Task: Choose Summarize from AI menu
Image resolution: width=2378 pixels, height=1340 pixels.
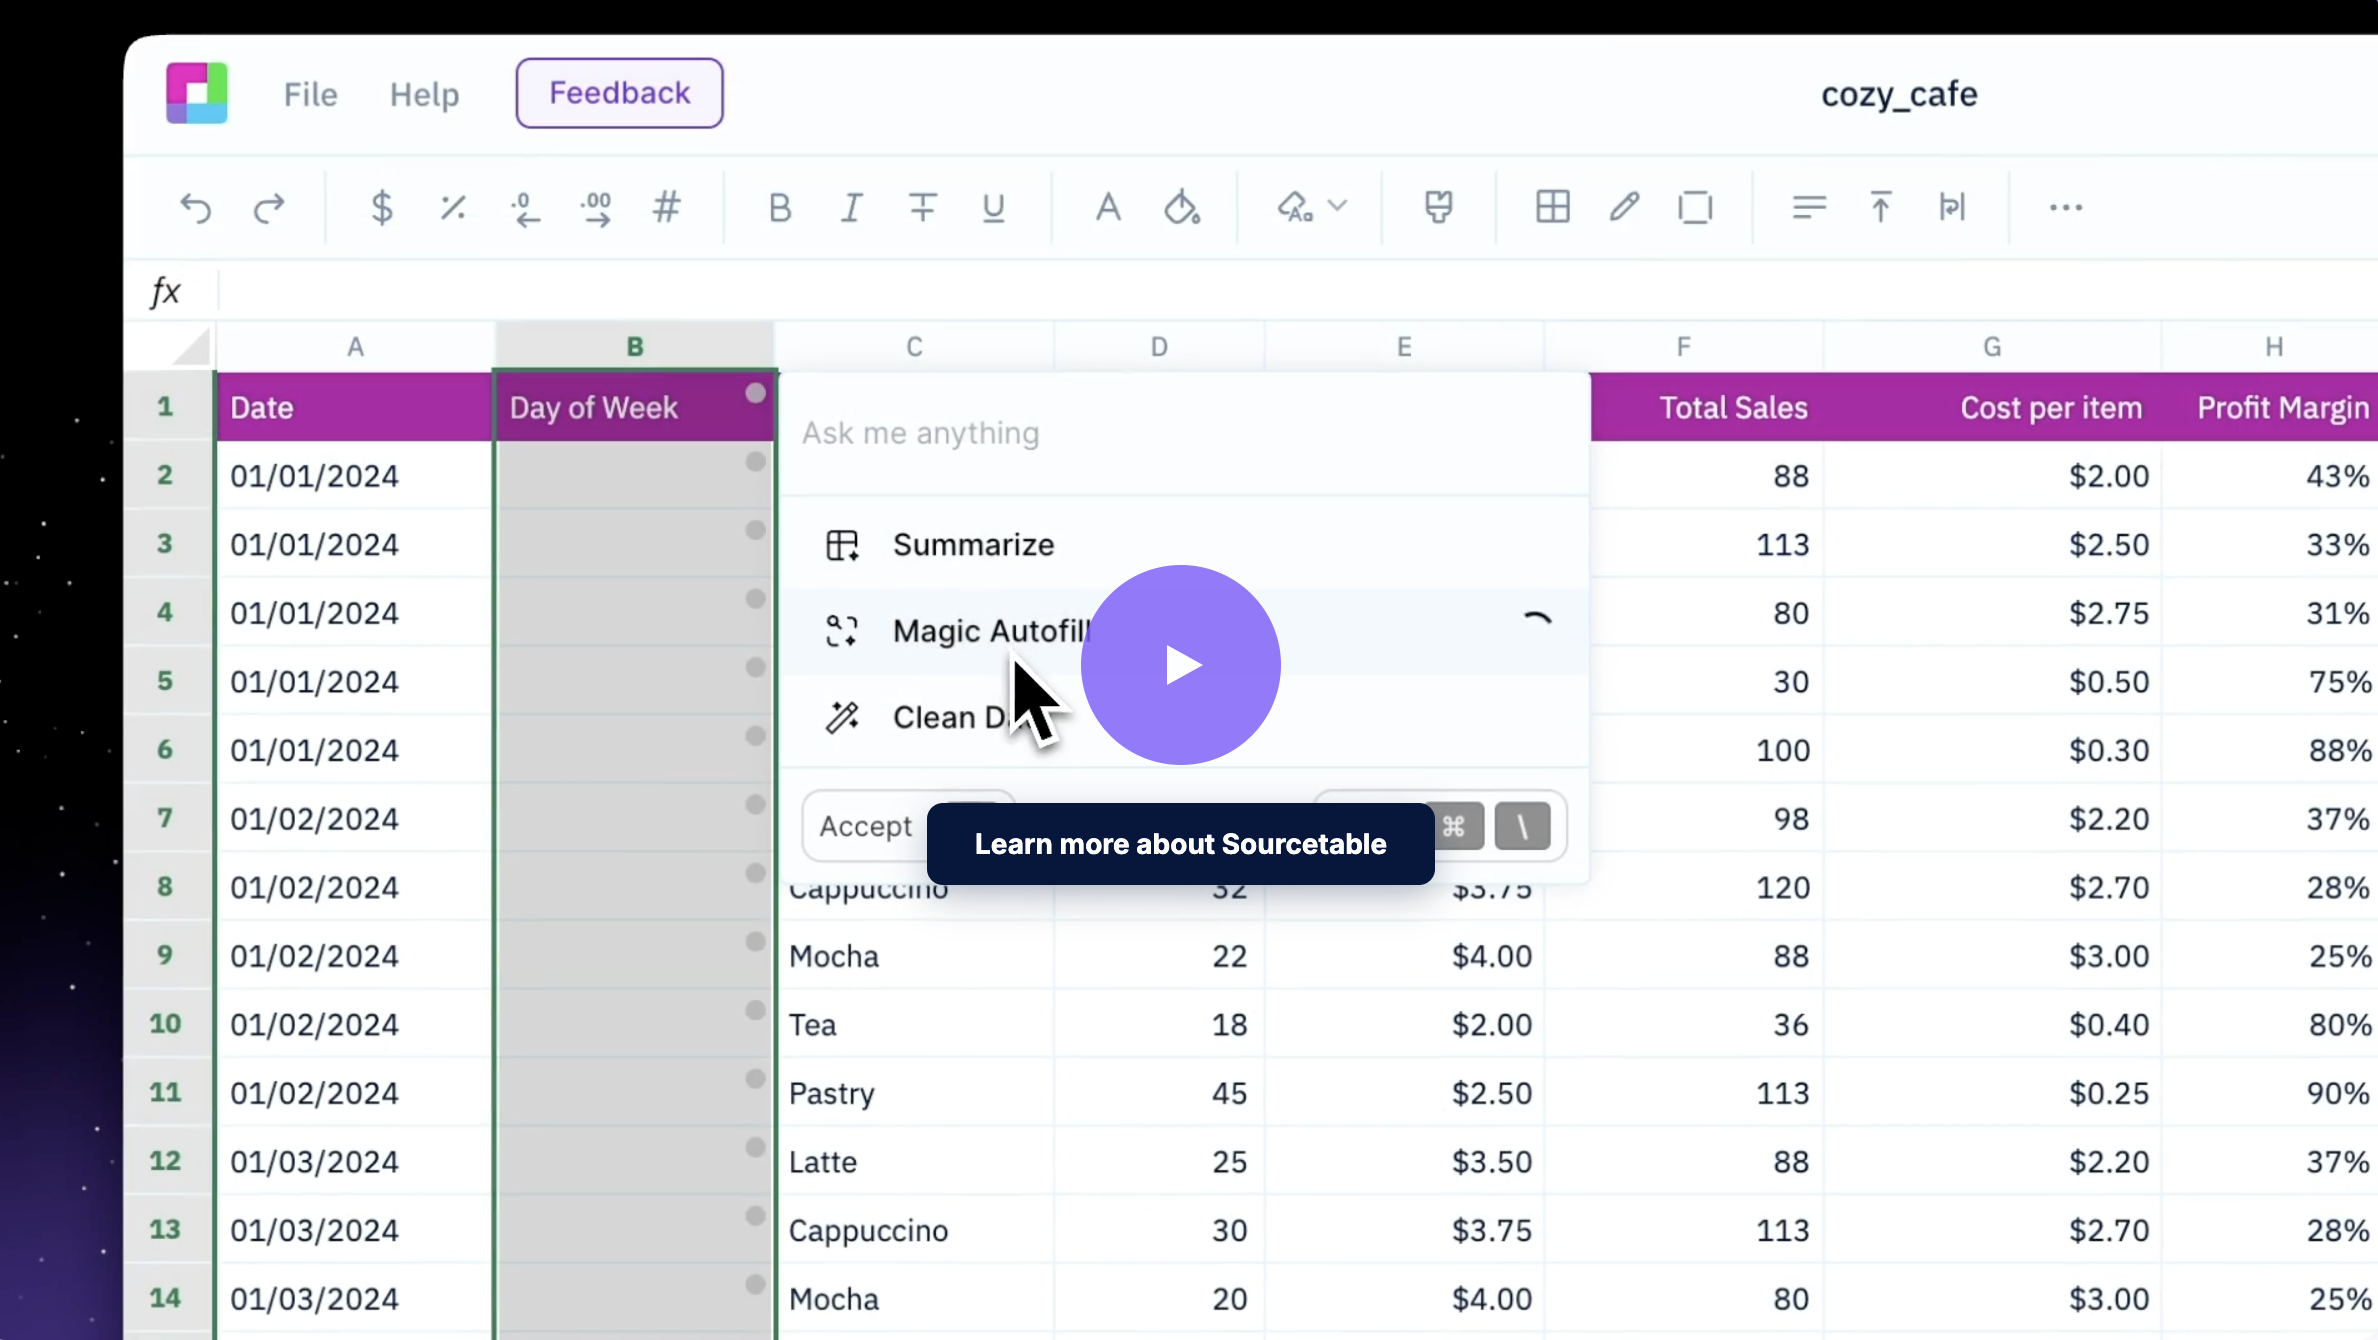Action: 972,545
